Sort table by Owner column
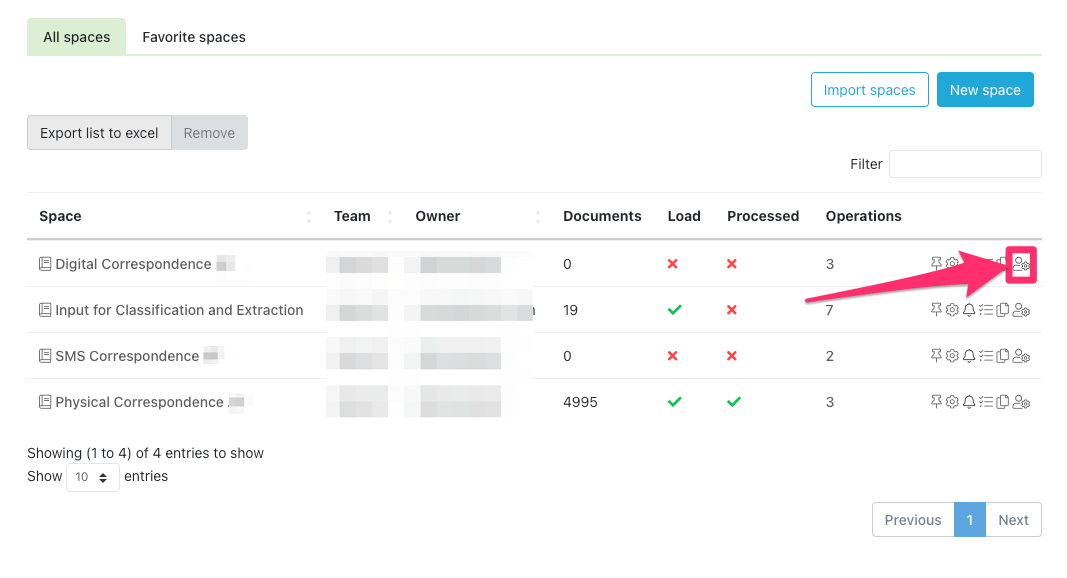 pos(438,216)
